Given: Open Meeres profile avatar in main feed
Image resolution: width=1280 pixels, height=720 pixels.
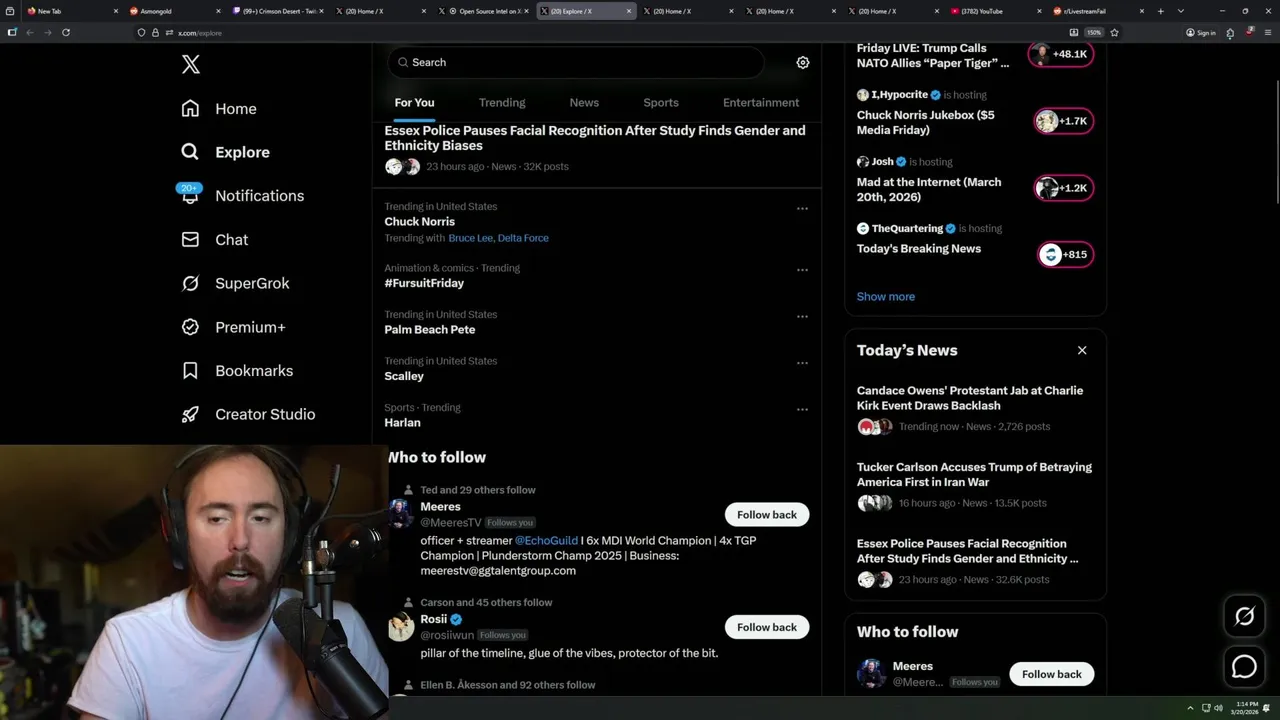Looking at the screenshot, I should [x=401, y=514].
